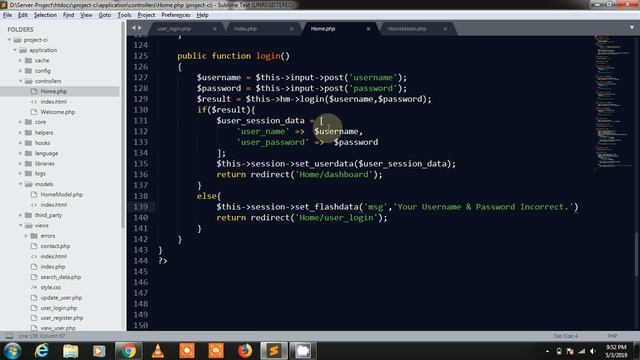The height and width of the screenshot is (360, 640).
Task: Change PHP syntax in status bar
Action: [x=612, y=336]
